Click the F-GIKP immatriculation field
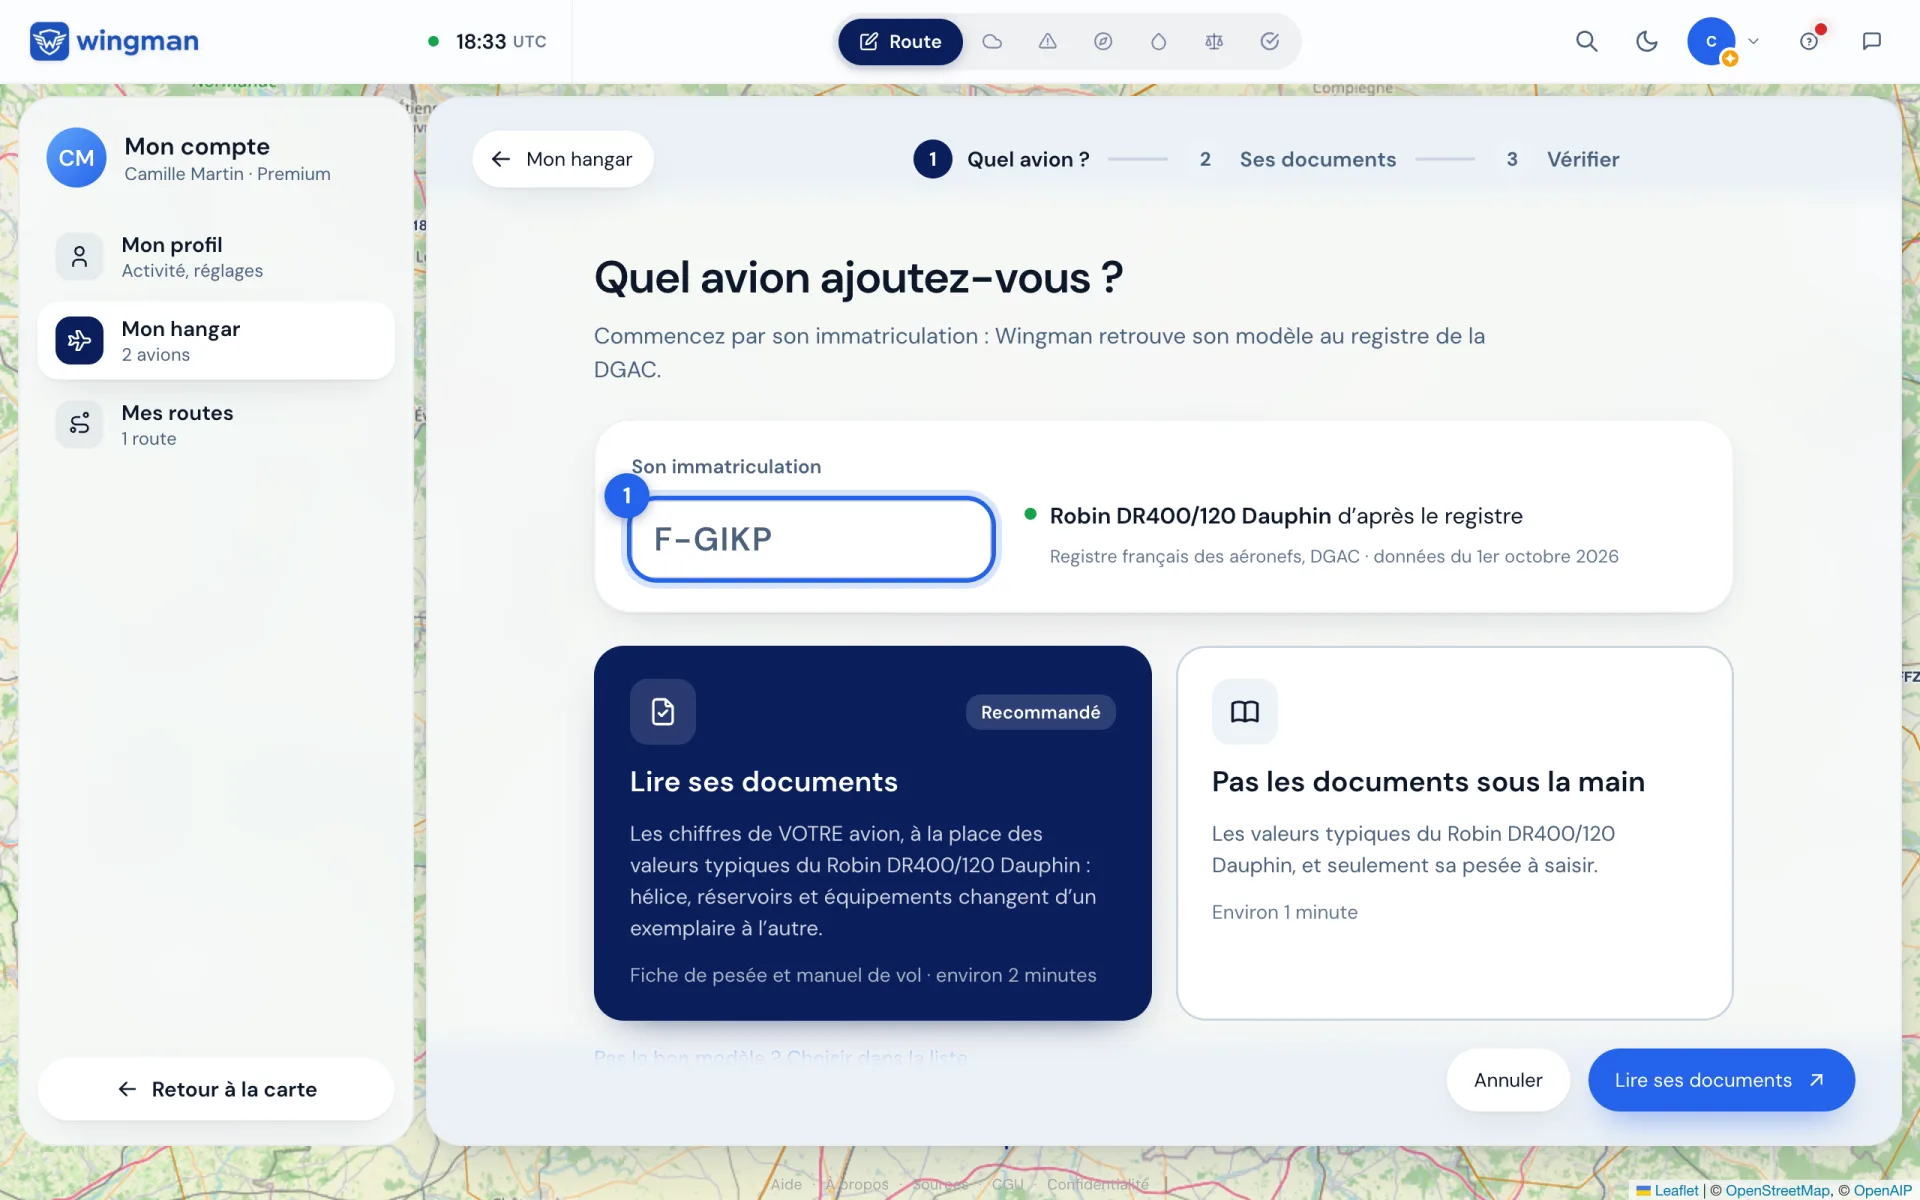 (811, 539)
